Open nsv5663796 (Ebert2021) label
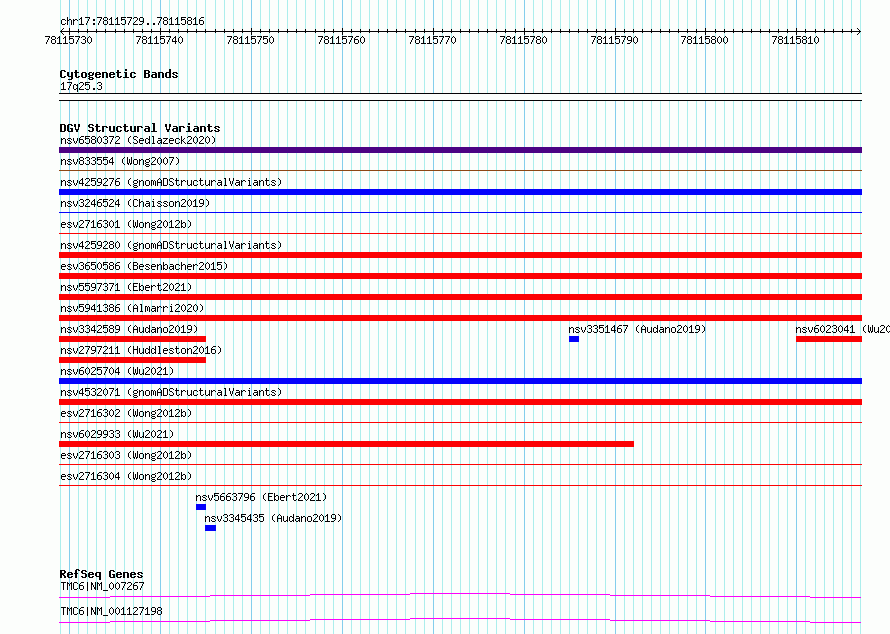Viewport: 890px width, 634px height. point(261,497)
